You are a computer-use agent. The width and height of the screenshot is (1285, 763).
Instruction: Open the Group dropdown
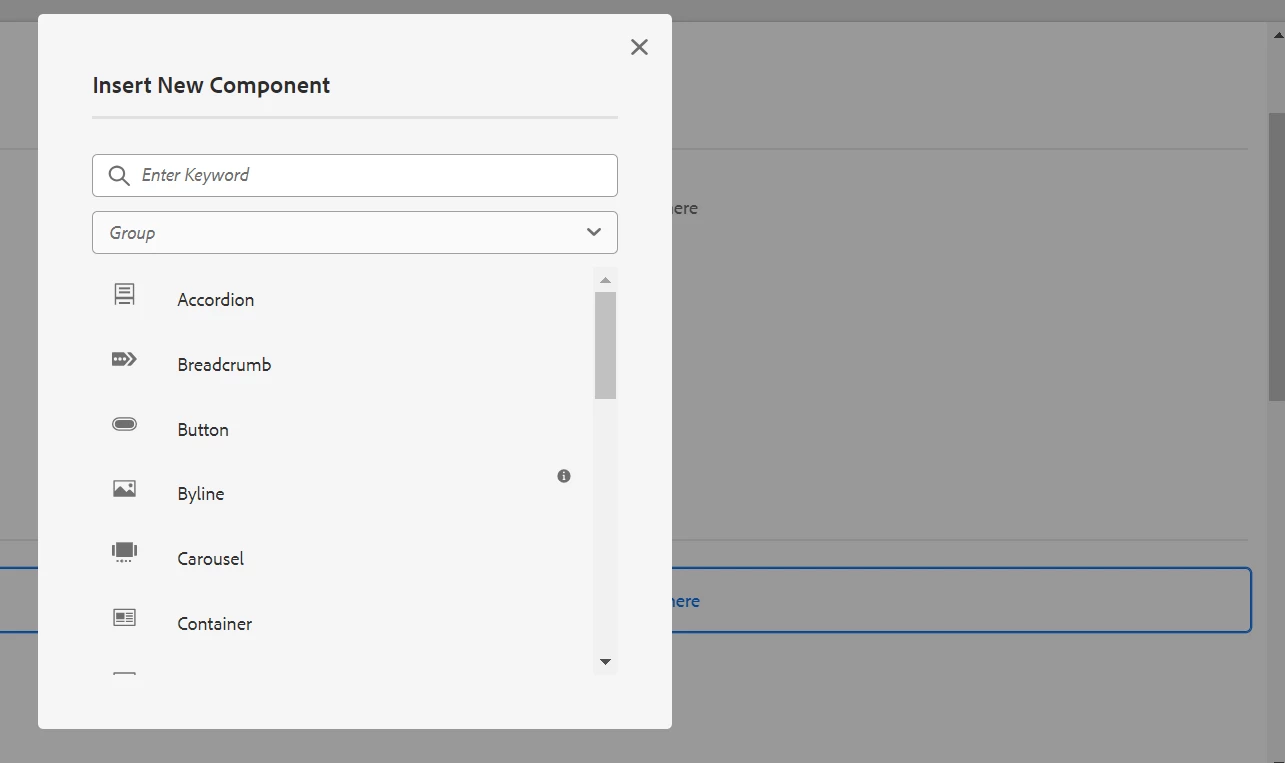(355, 232)
